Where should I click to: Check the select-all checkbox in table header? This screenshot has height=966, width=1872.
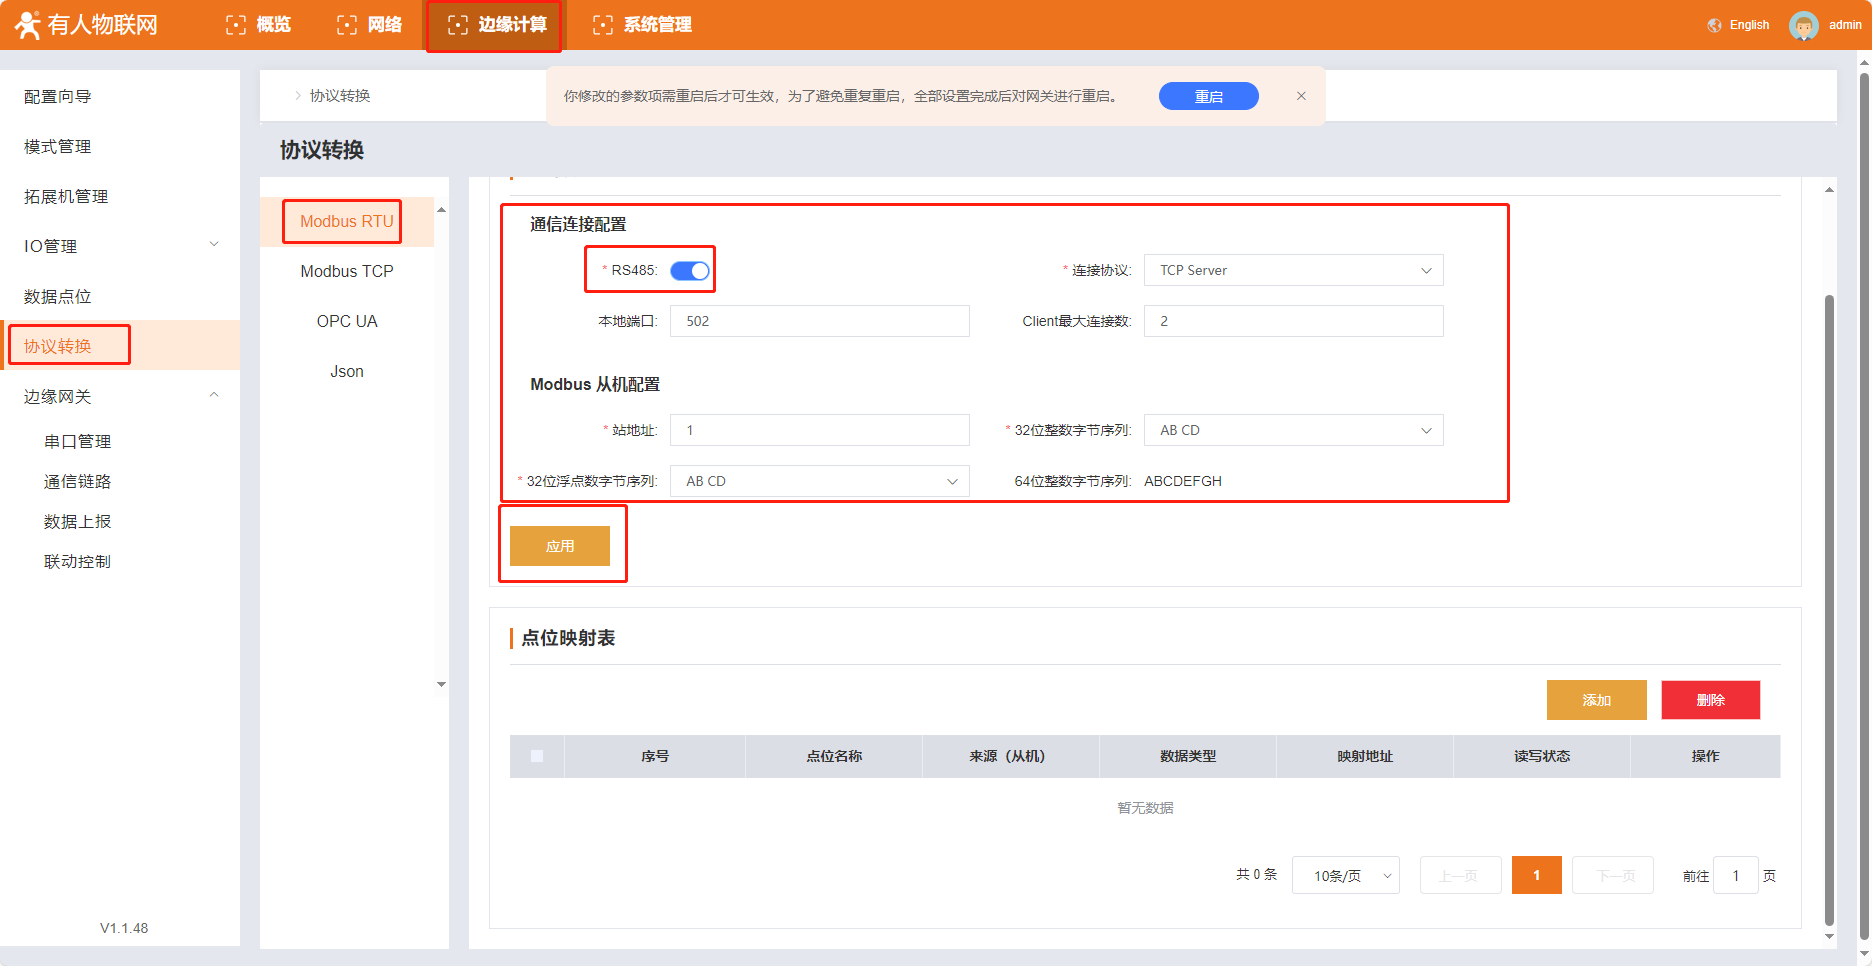[537, 756]
